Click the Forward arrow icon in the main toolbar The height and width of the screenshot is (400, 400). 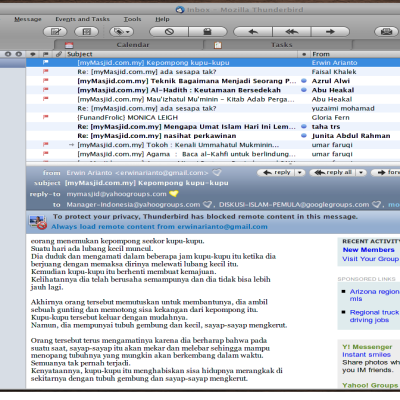coord(330,32)
